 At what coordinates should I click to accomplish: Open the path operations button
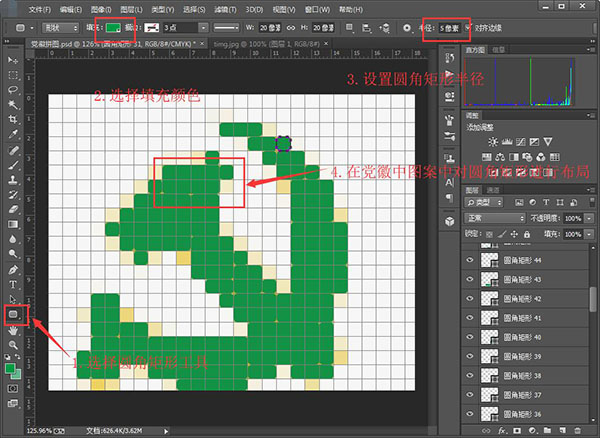pos(349,28)
